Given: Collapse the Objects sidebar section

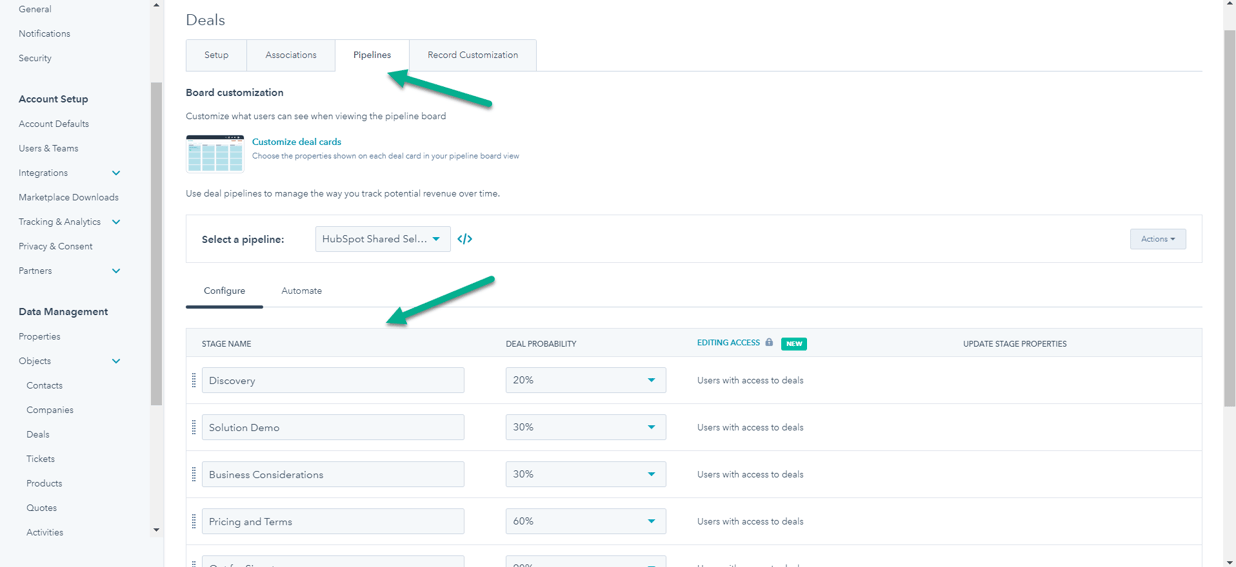Looking at the screenshot, I should pyautogui.click(x=116, y=361).
